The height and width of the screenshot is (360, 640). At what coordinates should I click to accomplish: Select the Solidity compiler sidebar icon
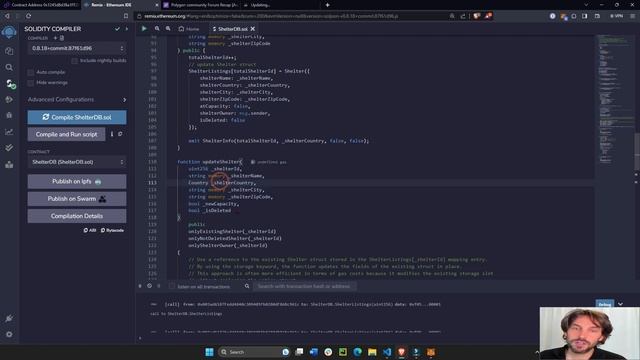(x=10, y=84)
